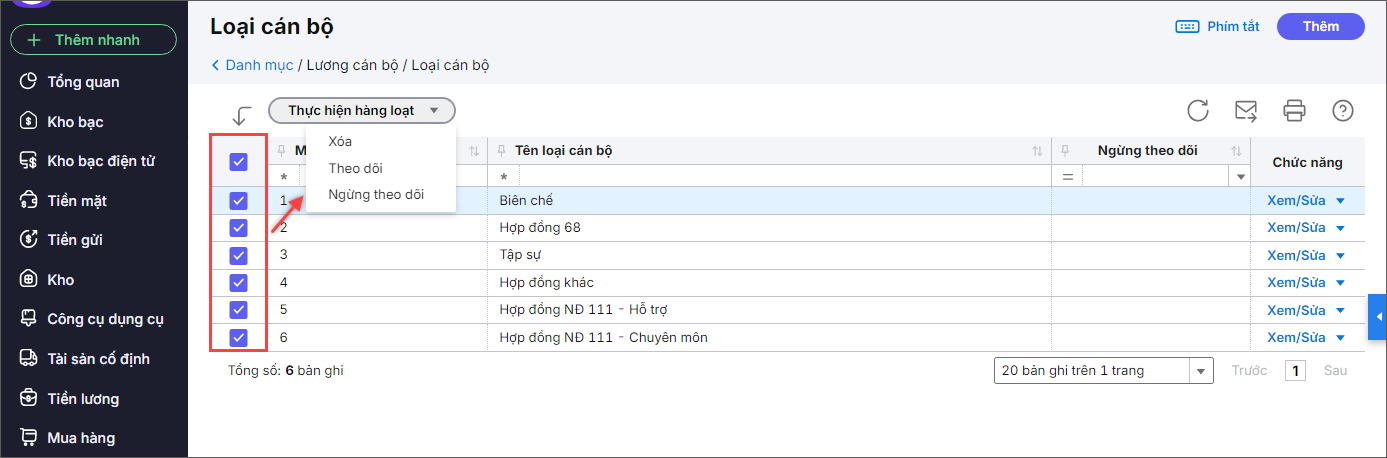Click the refresh data icon

click(x=1198, y=110)
